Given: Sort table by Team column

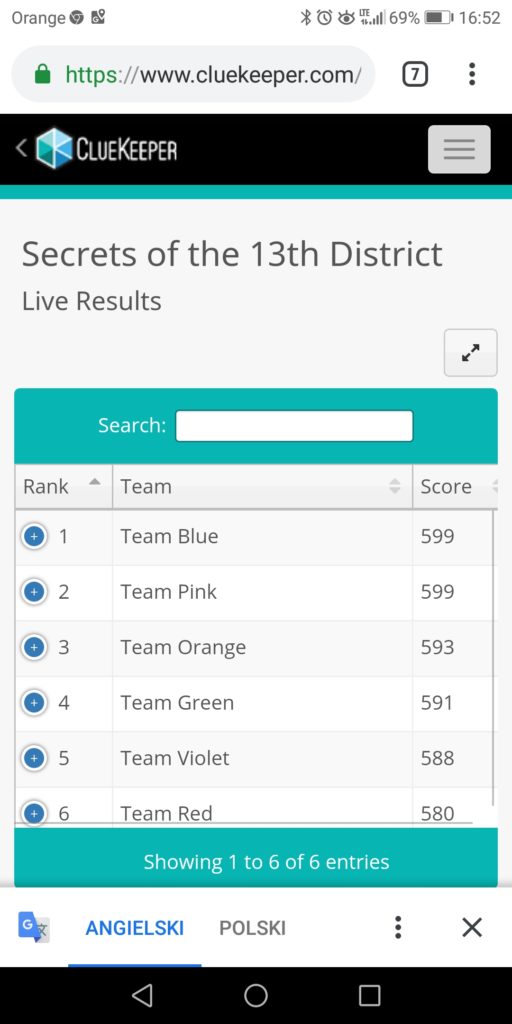Looking at the screenshot, I should coord(263,487).
